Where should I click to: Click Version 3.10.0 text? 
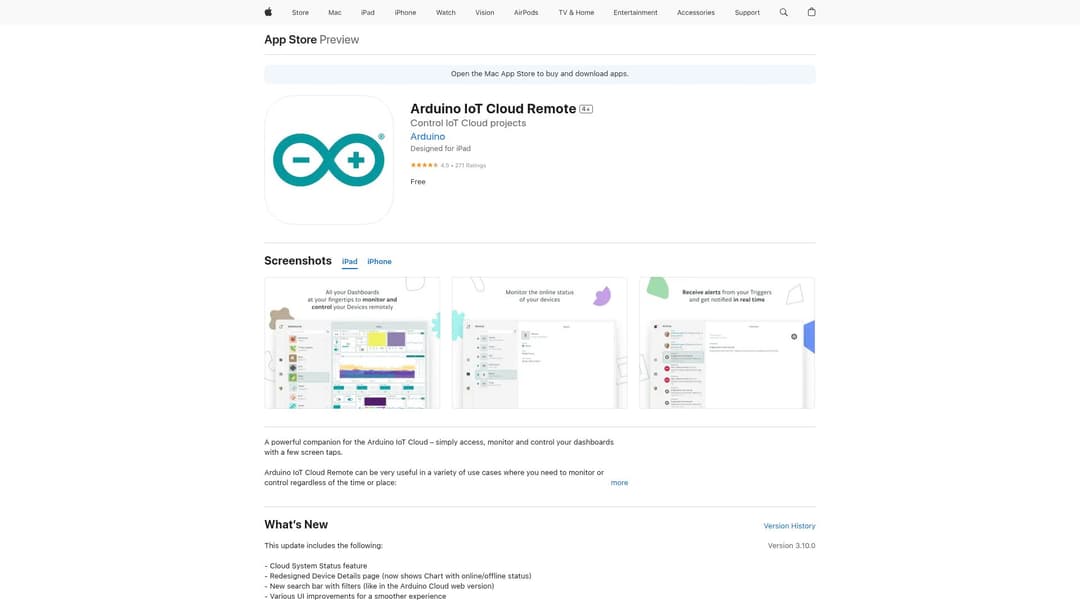(791, 545)
